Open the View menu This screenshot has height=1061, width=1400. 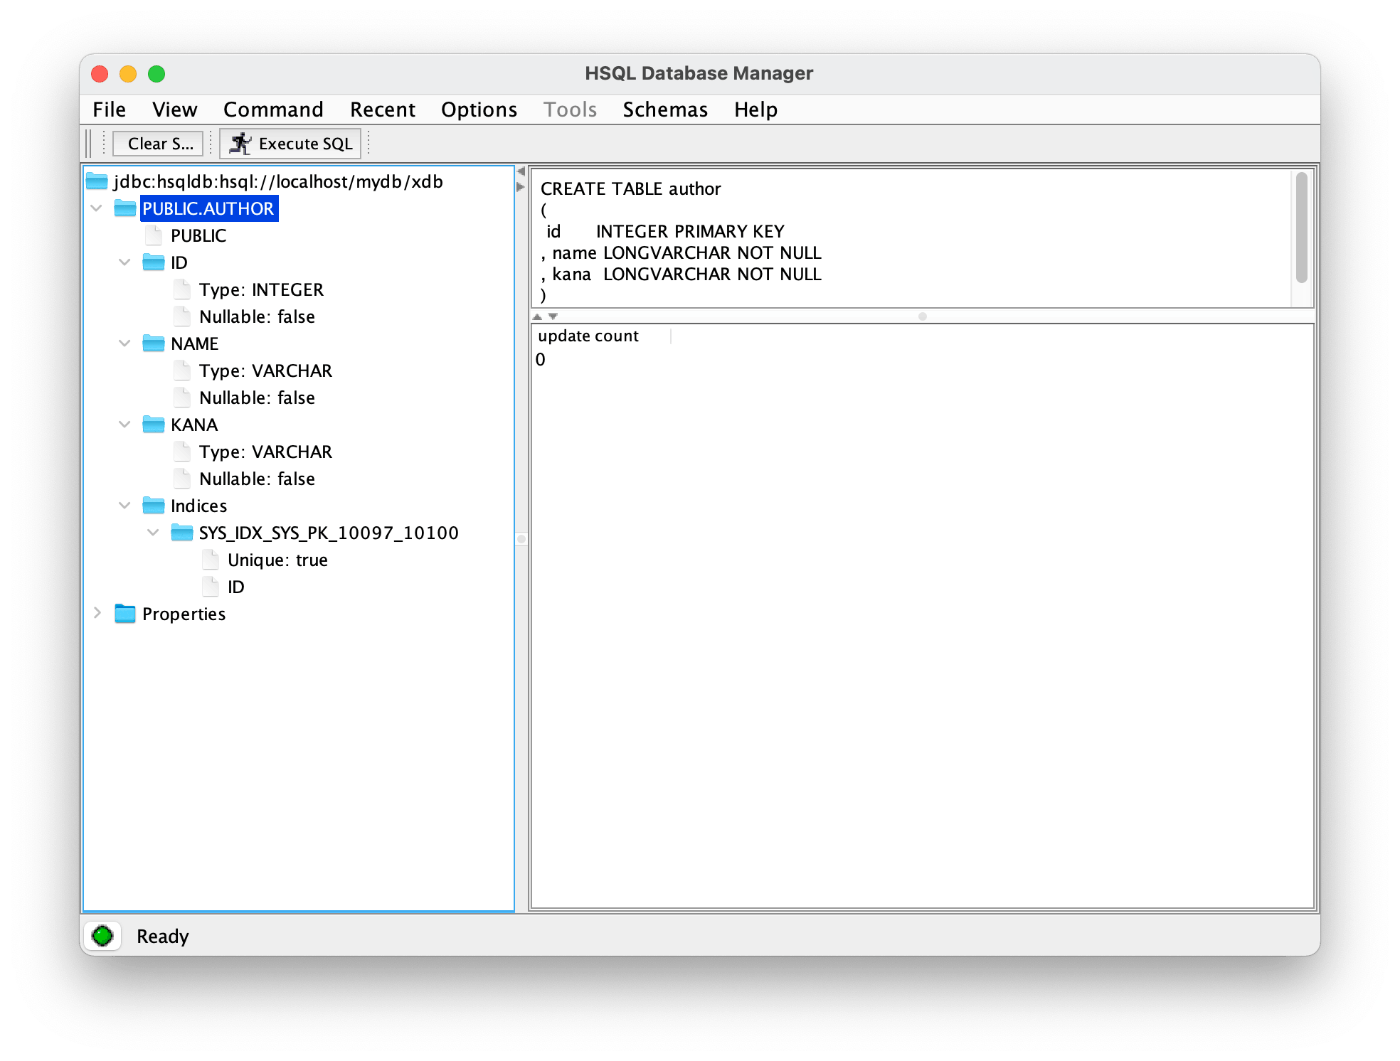[175, 109]
